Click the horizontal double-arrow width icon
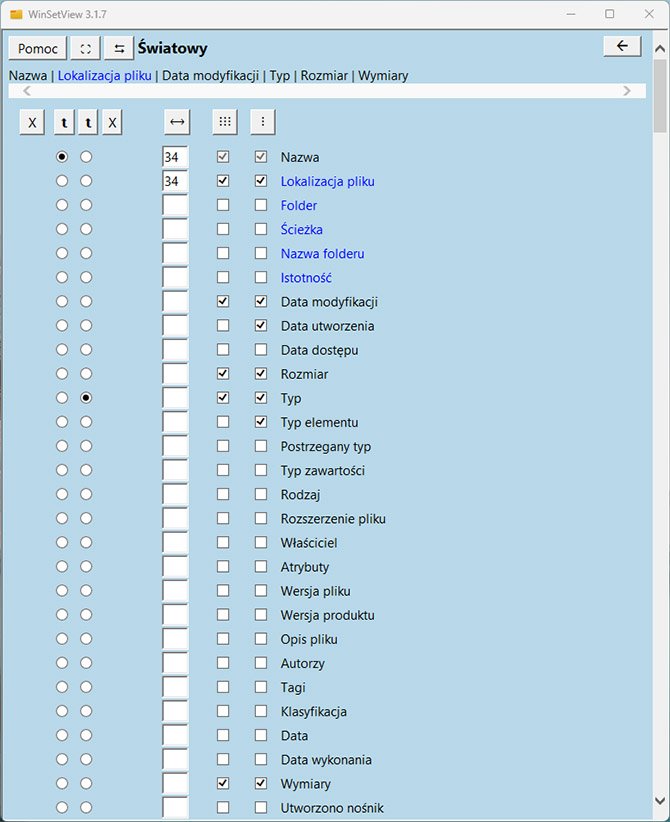 pos(177,122)
